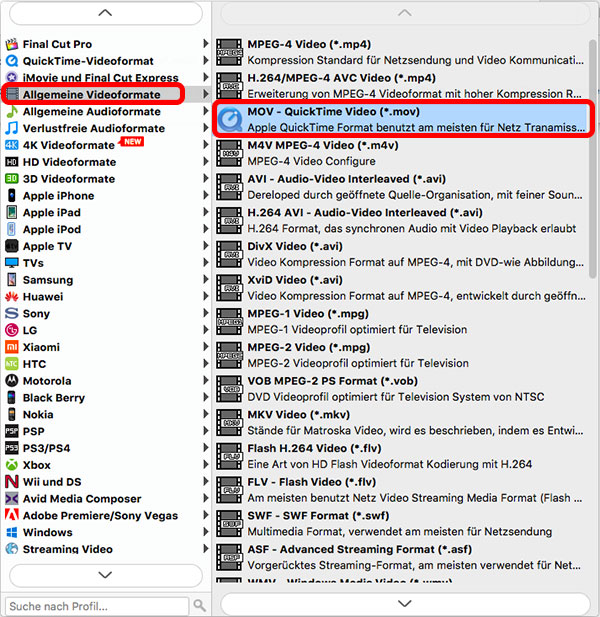Expand the Nokia submenu arrow
This screenshot has height=617, width=600.
(205, 414)
